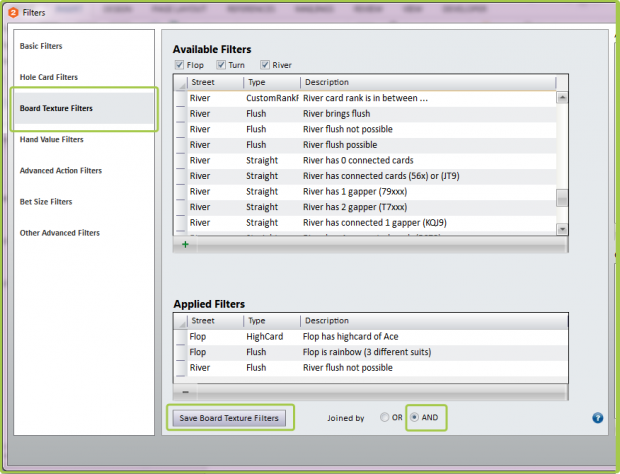Sort Available Filters by Street column
The height and width of the screenshot is (474, 620).
coord(215,82)
